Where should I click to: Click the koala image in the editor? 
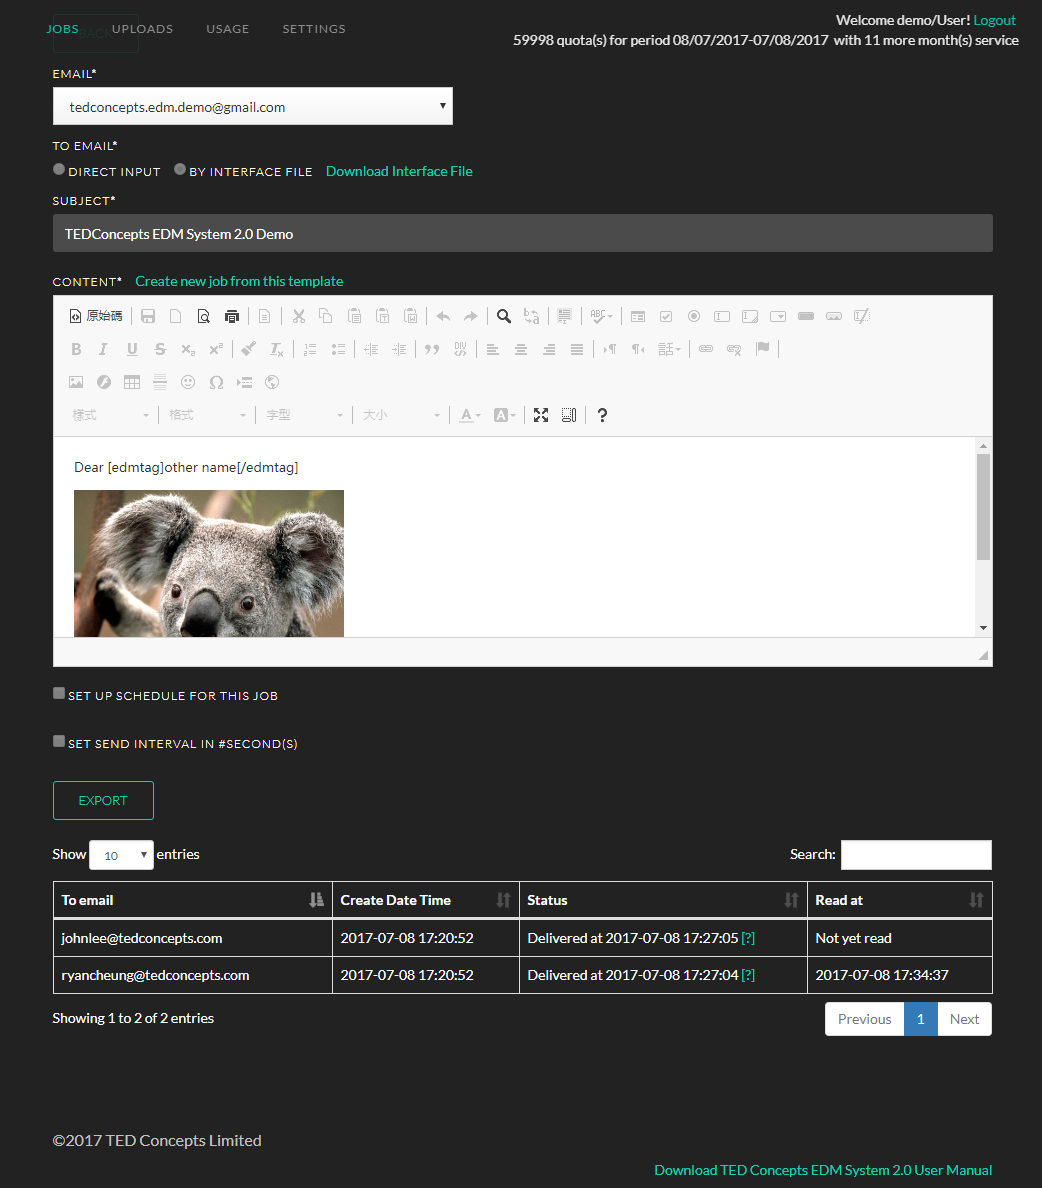coord(209,563)
